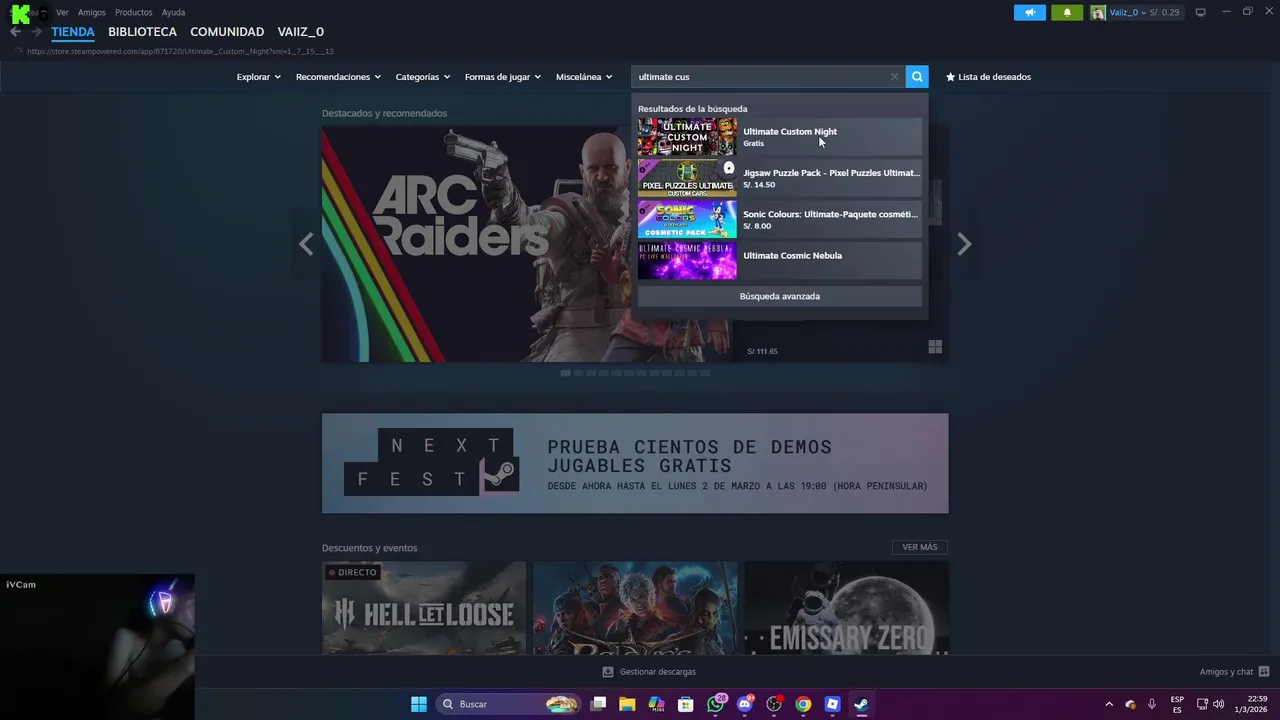Select Jigsaw Puzzle Pack search result
Screen dimensions: 1280x720
(780, 178)
